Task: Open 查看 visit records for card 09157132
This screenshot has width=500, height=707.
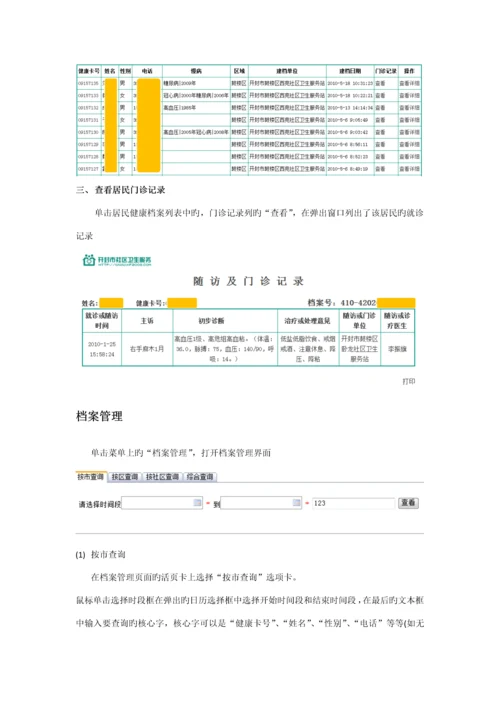Action: [x=381, y=108]
